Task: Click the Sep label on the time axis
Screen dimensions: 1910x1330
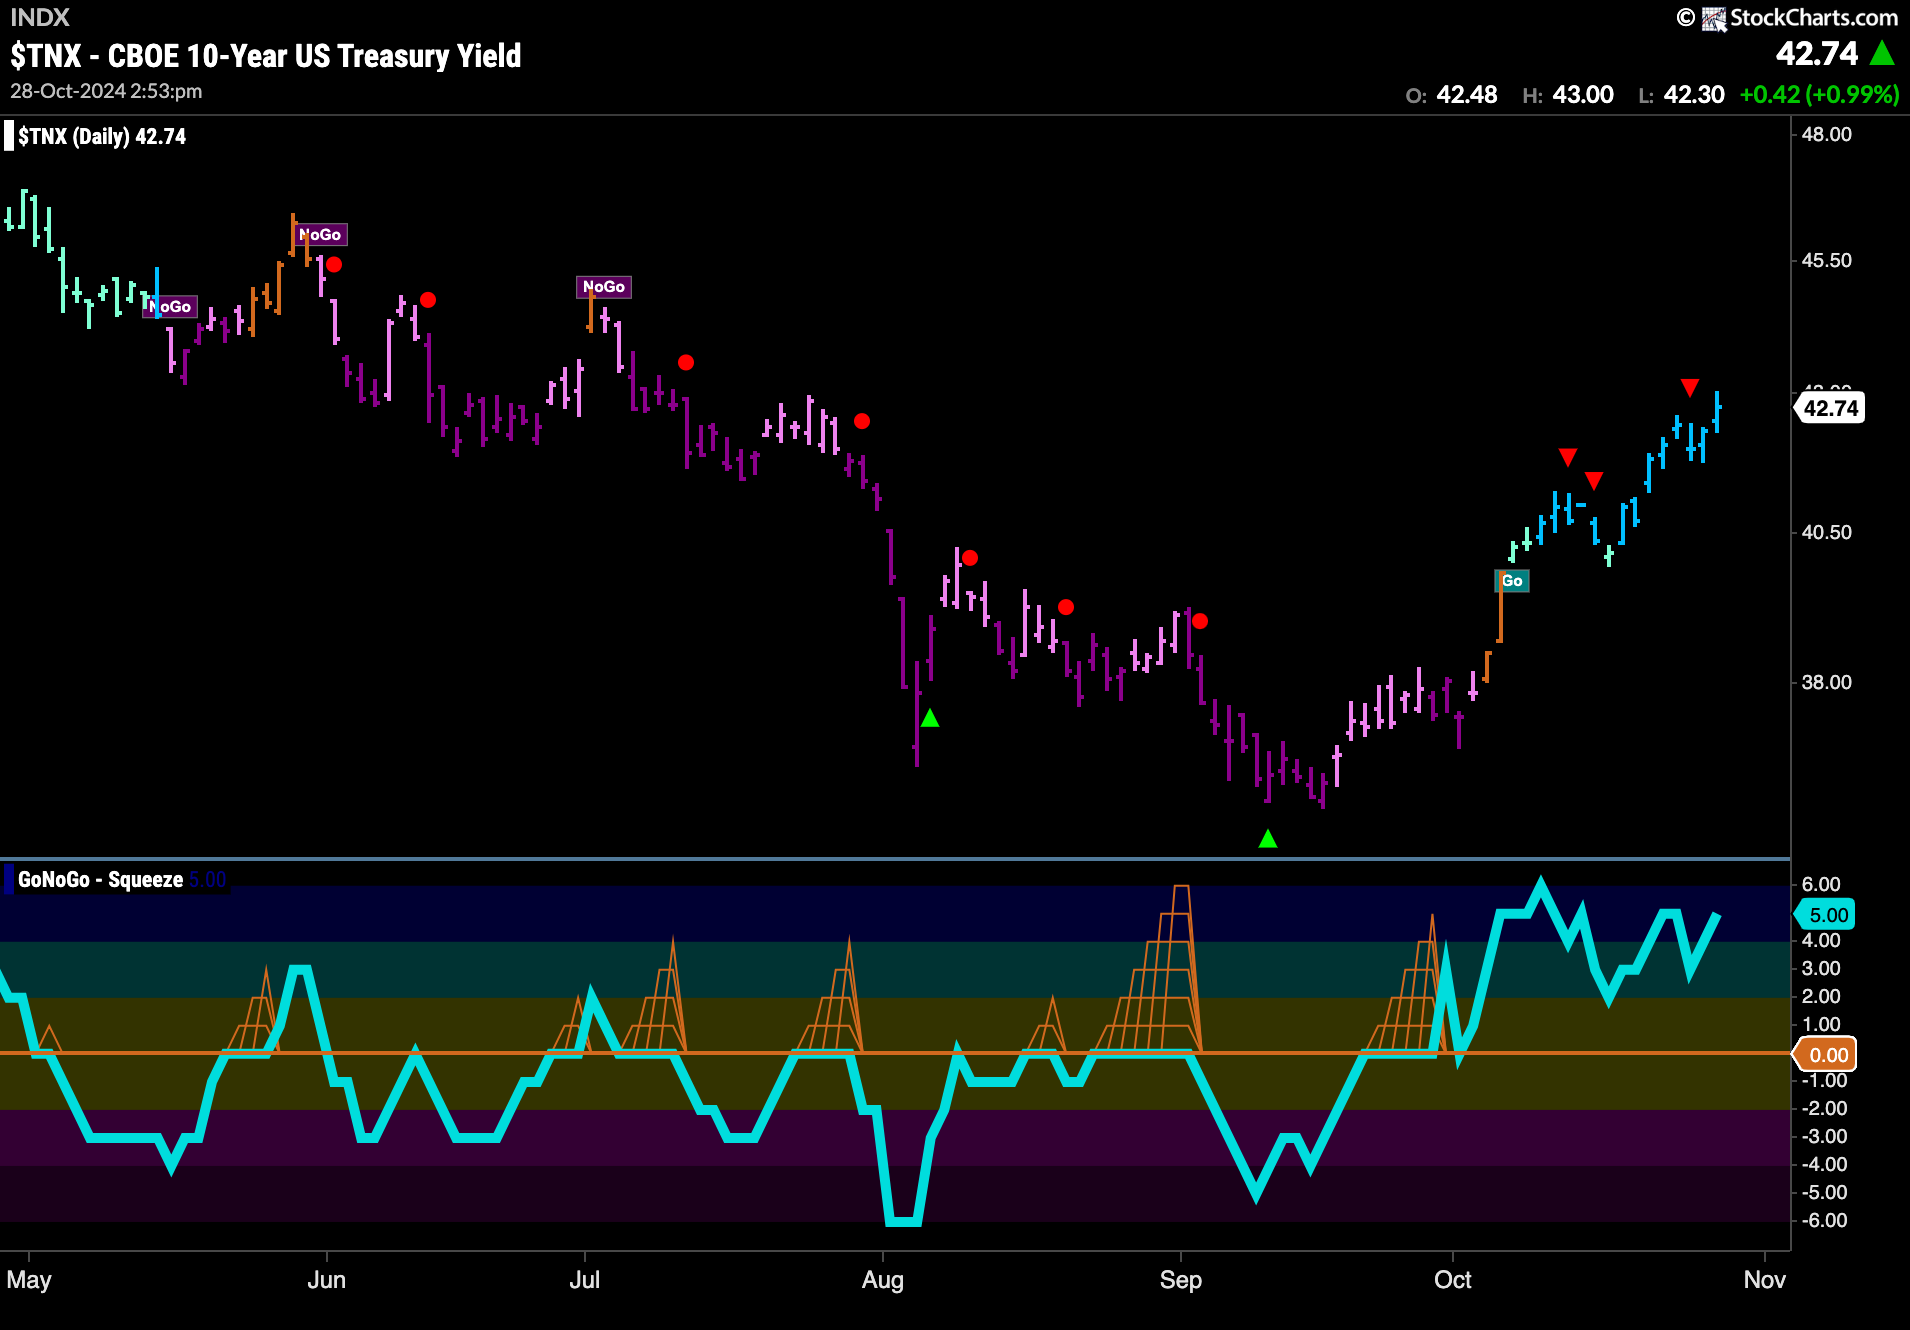Action: pyautogui.click(x=1181, y=1280)
